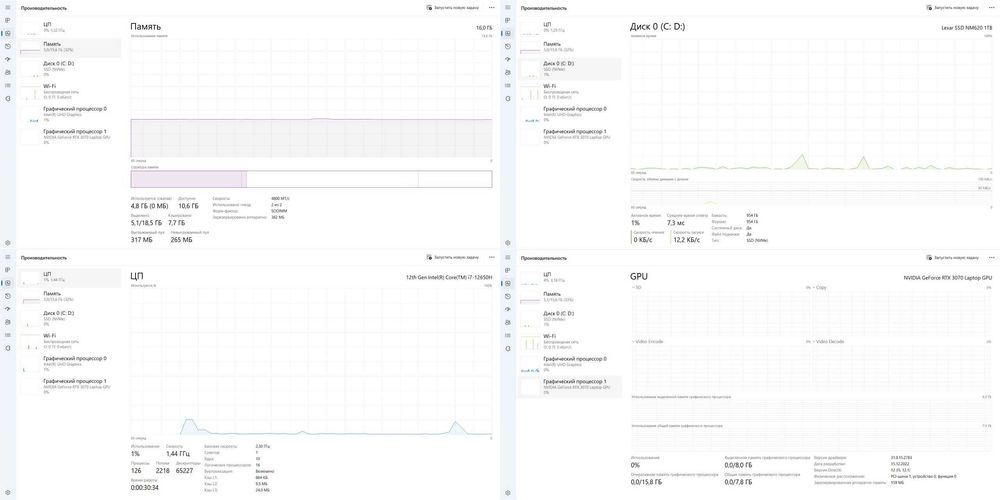Click 'Запустить новую задачу' in ЦП window
This screenshot has width=1000, height=500.
(453, 257)
